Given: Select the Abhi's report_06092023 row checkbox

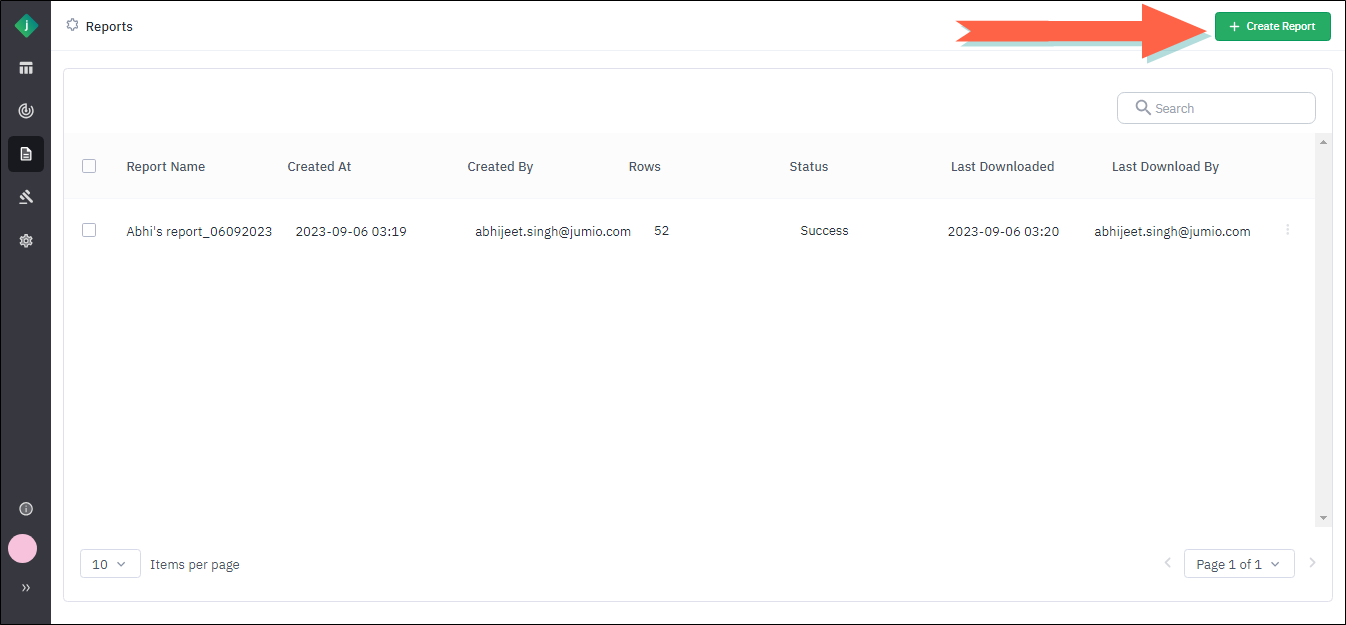Looking at the screenshot, I should pyautogui.click(x=89, y=230).
